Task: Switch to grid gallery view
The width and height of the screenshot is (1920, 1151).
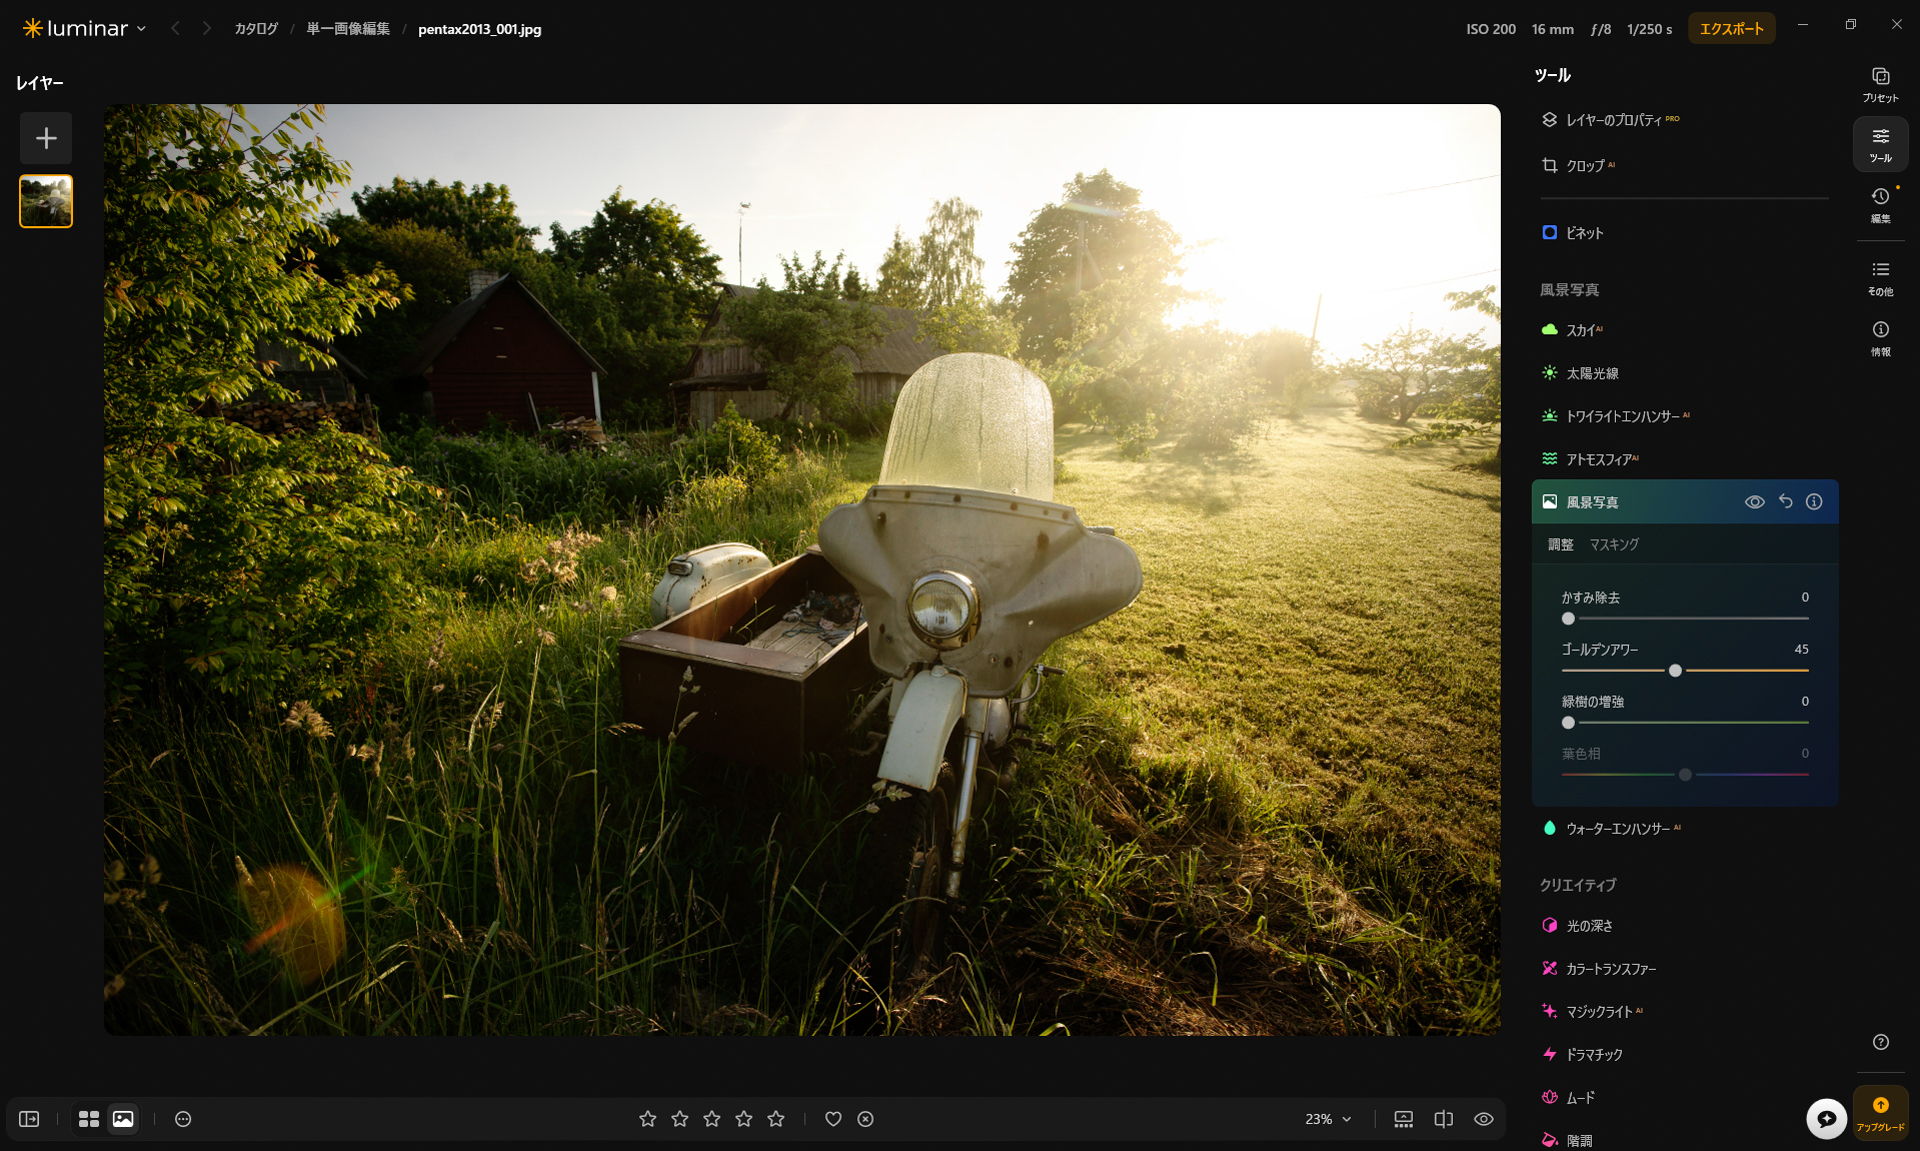Action: click(89, 1119)
